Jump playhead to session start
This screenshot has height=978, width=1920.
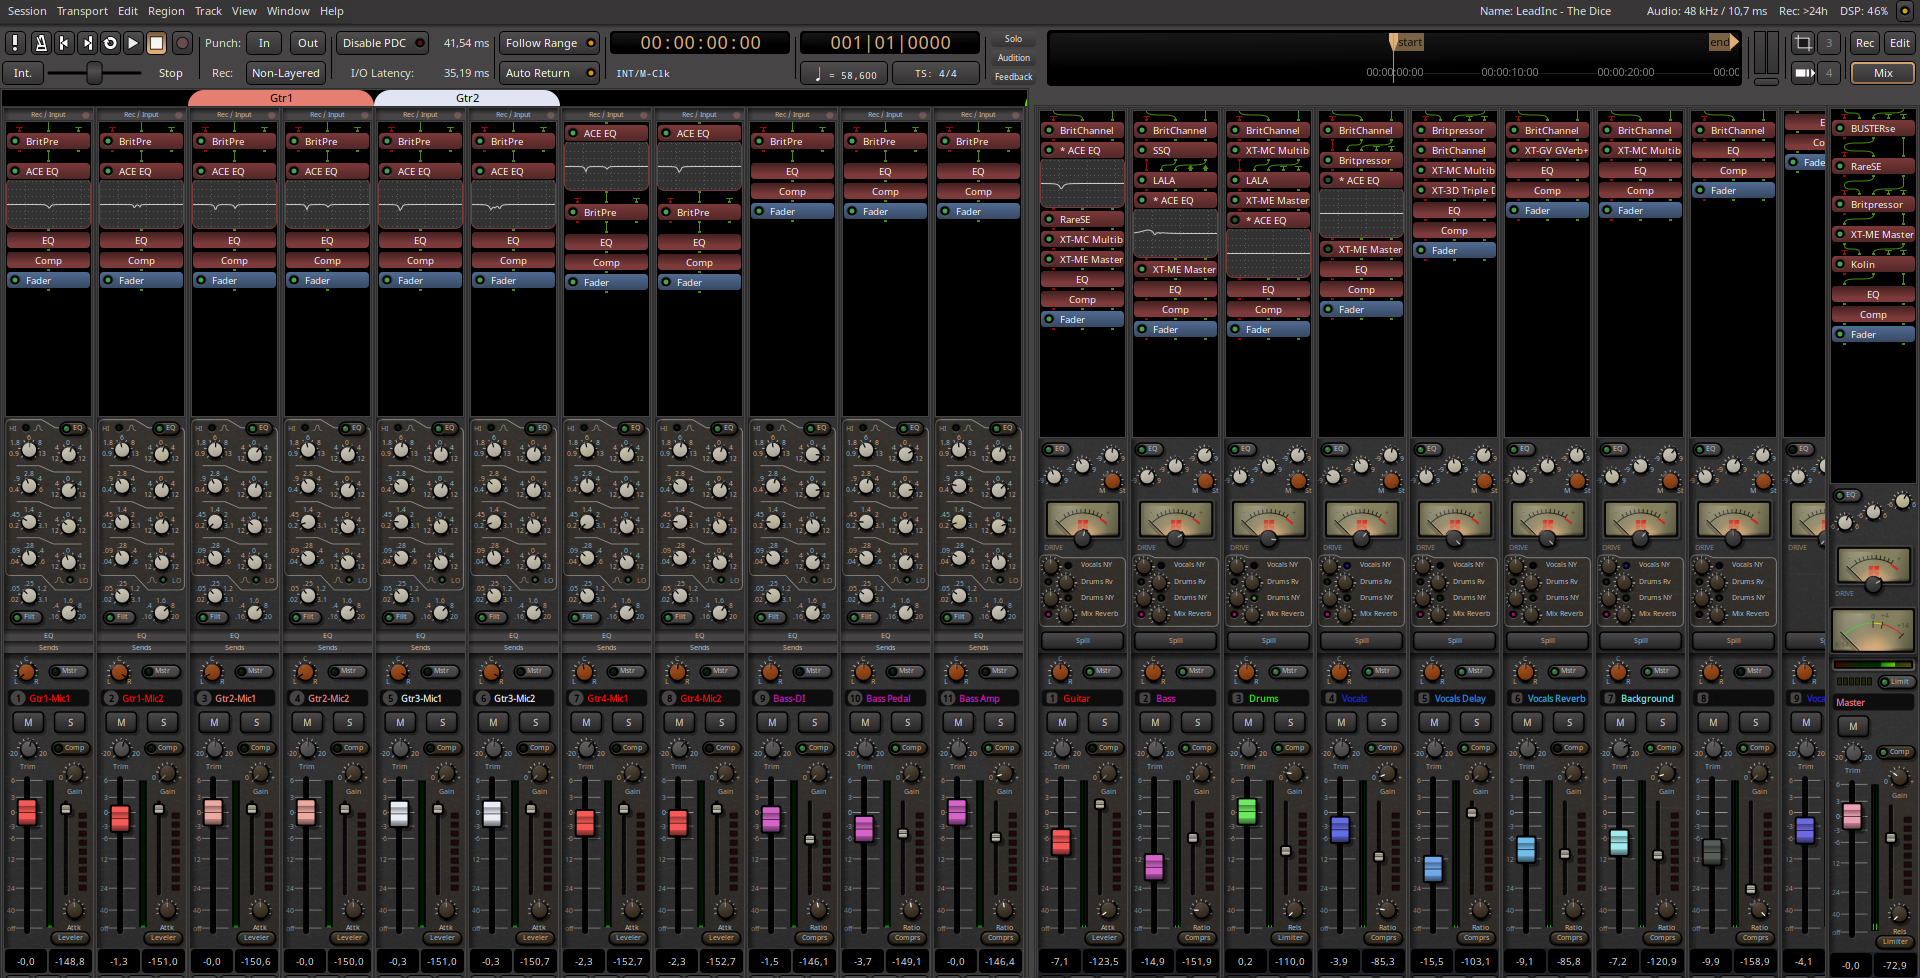64,43
